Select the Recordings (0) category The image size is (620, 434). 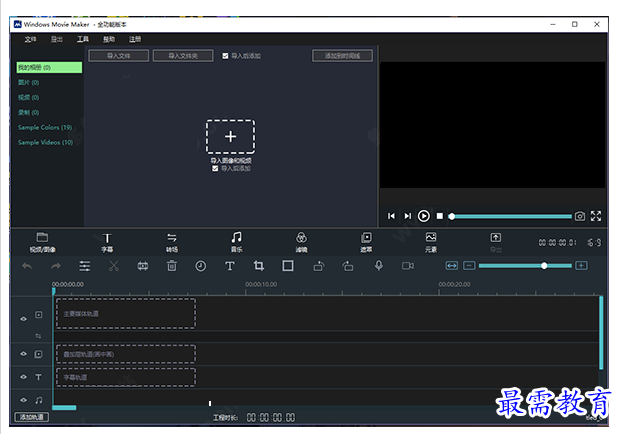pyautogui.click(x=28, y=113)
